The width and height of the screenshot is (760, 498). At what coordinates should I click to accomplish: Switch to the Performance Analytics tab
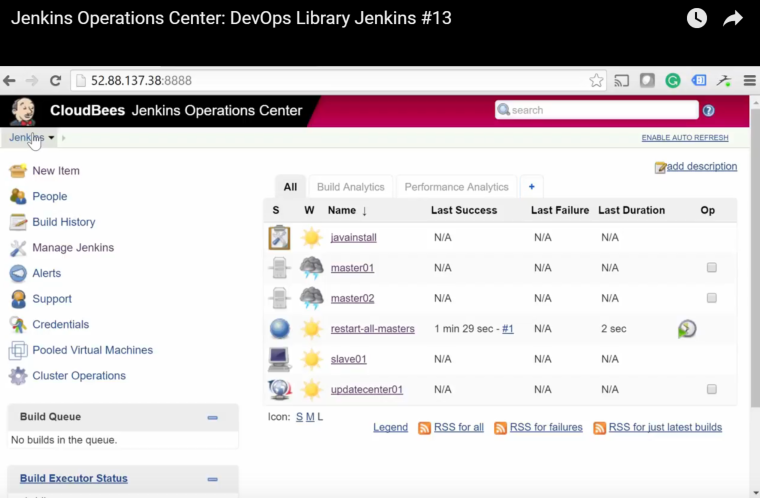(456, 187)
